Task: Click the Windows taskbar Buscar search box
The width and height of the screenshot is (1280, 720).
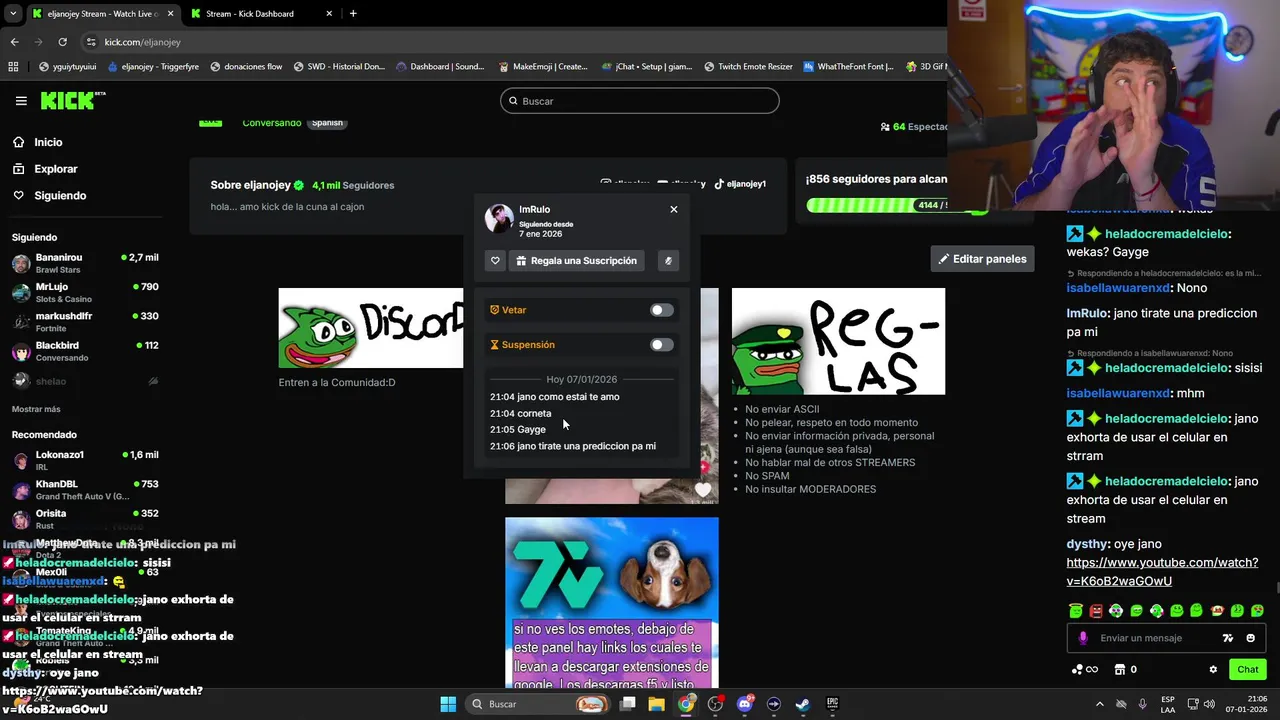Action: click(537, 704)
